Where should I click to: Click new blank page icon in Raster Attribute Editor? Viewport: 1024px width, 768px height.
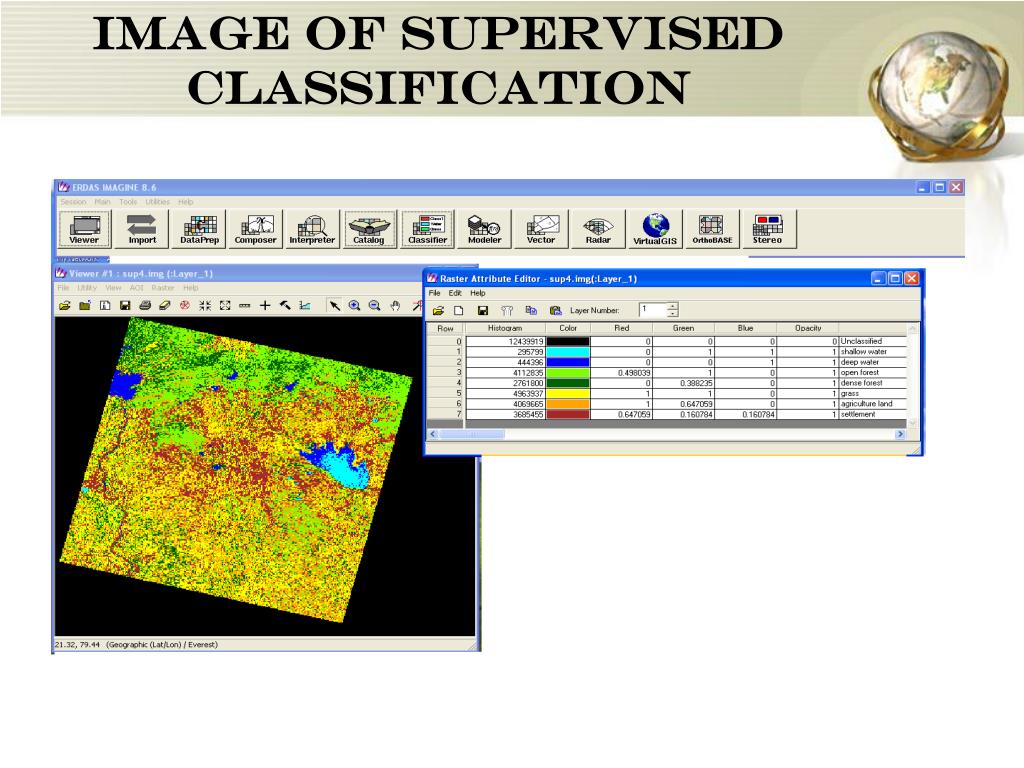[x=458, y=310]
